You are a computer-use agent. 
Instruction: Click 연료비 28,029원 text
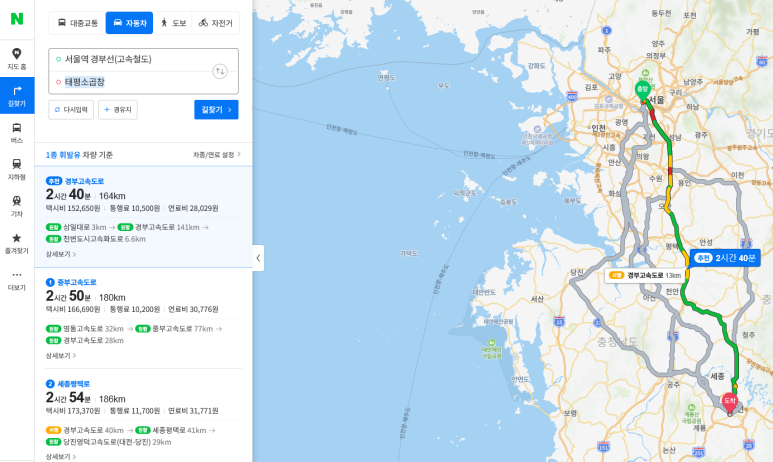pos(193,209)
